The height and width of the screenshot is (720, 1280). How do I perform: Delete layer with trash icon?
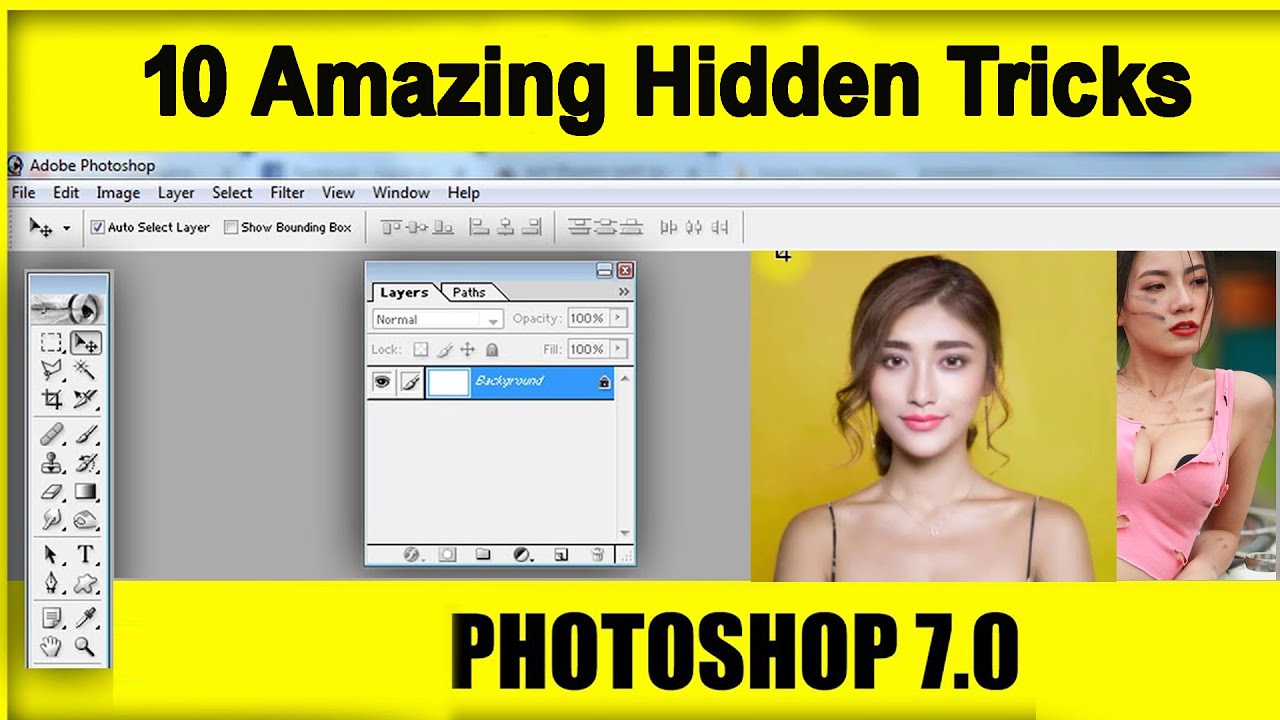pos(597,554)
